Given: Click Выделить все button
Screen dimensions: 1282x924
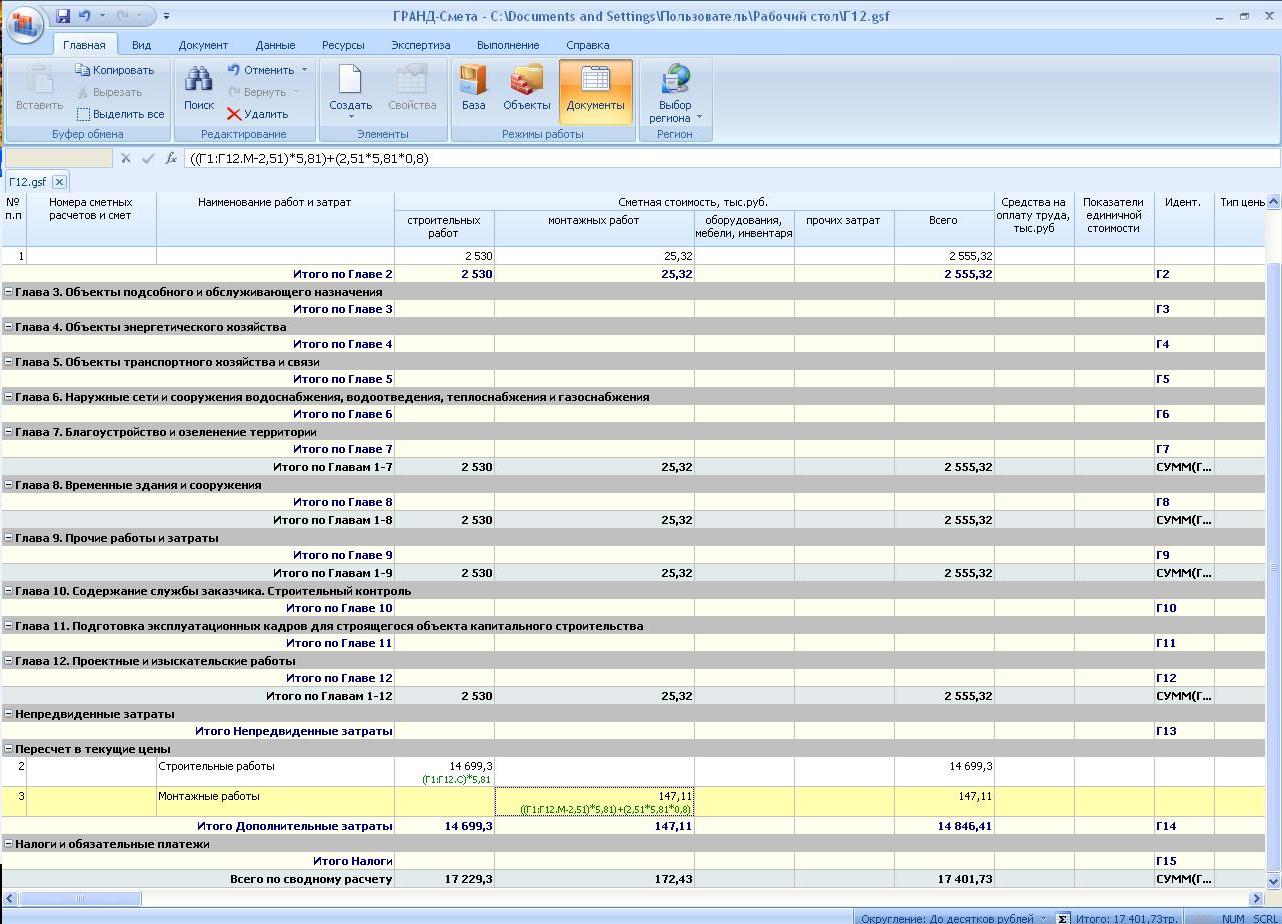Looking at the screenshot, I should 120,114.
